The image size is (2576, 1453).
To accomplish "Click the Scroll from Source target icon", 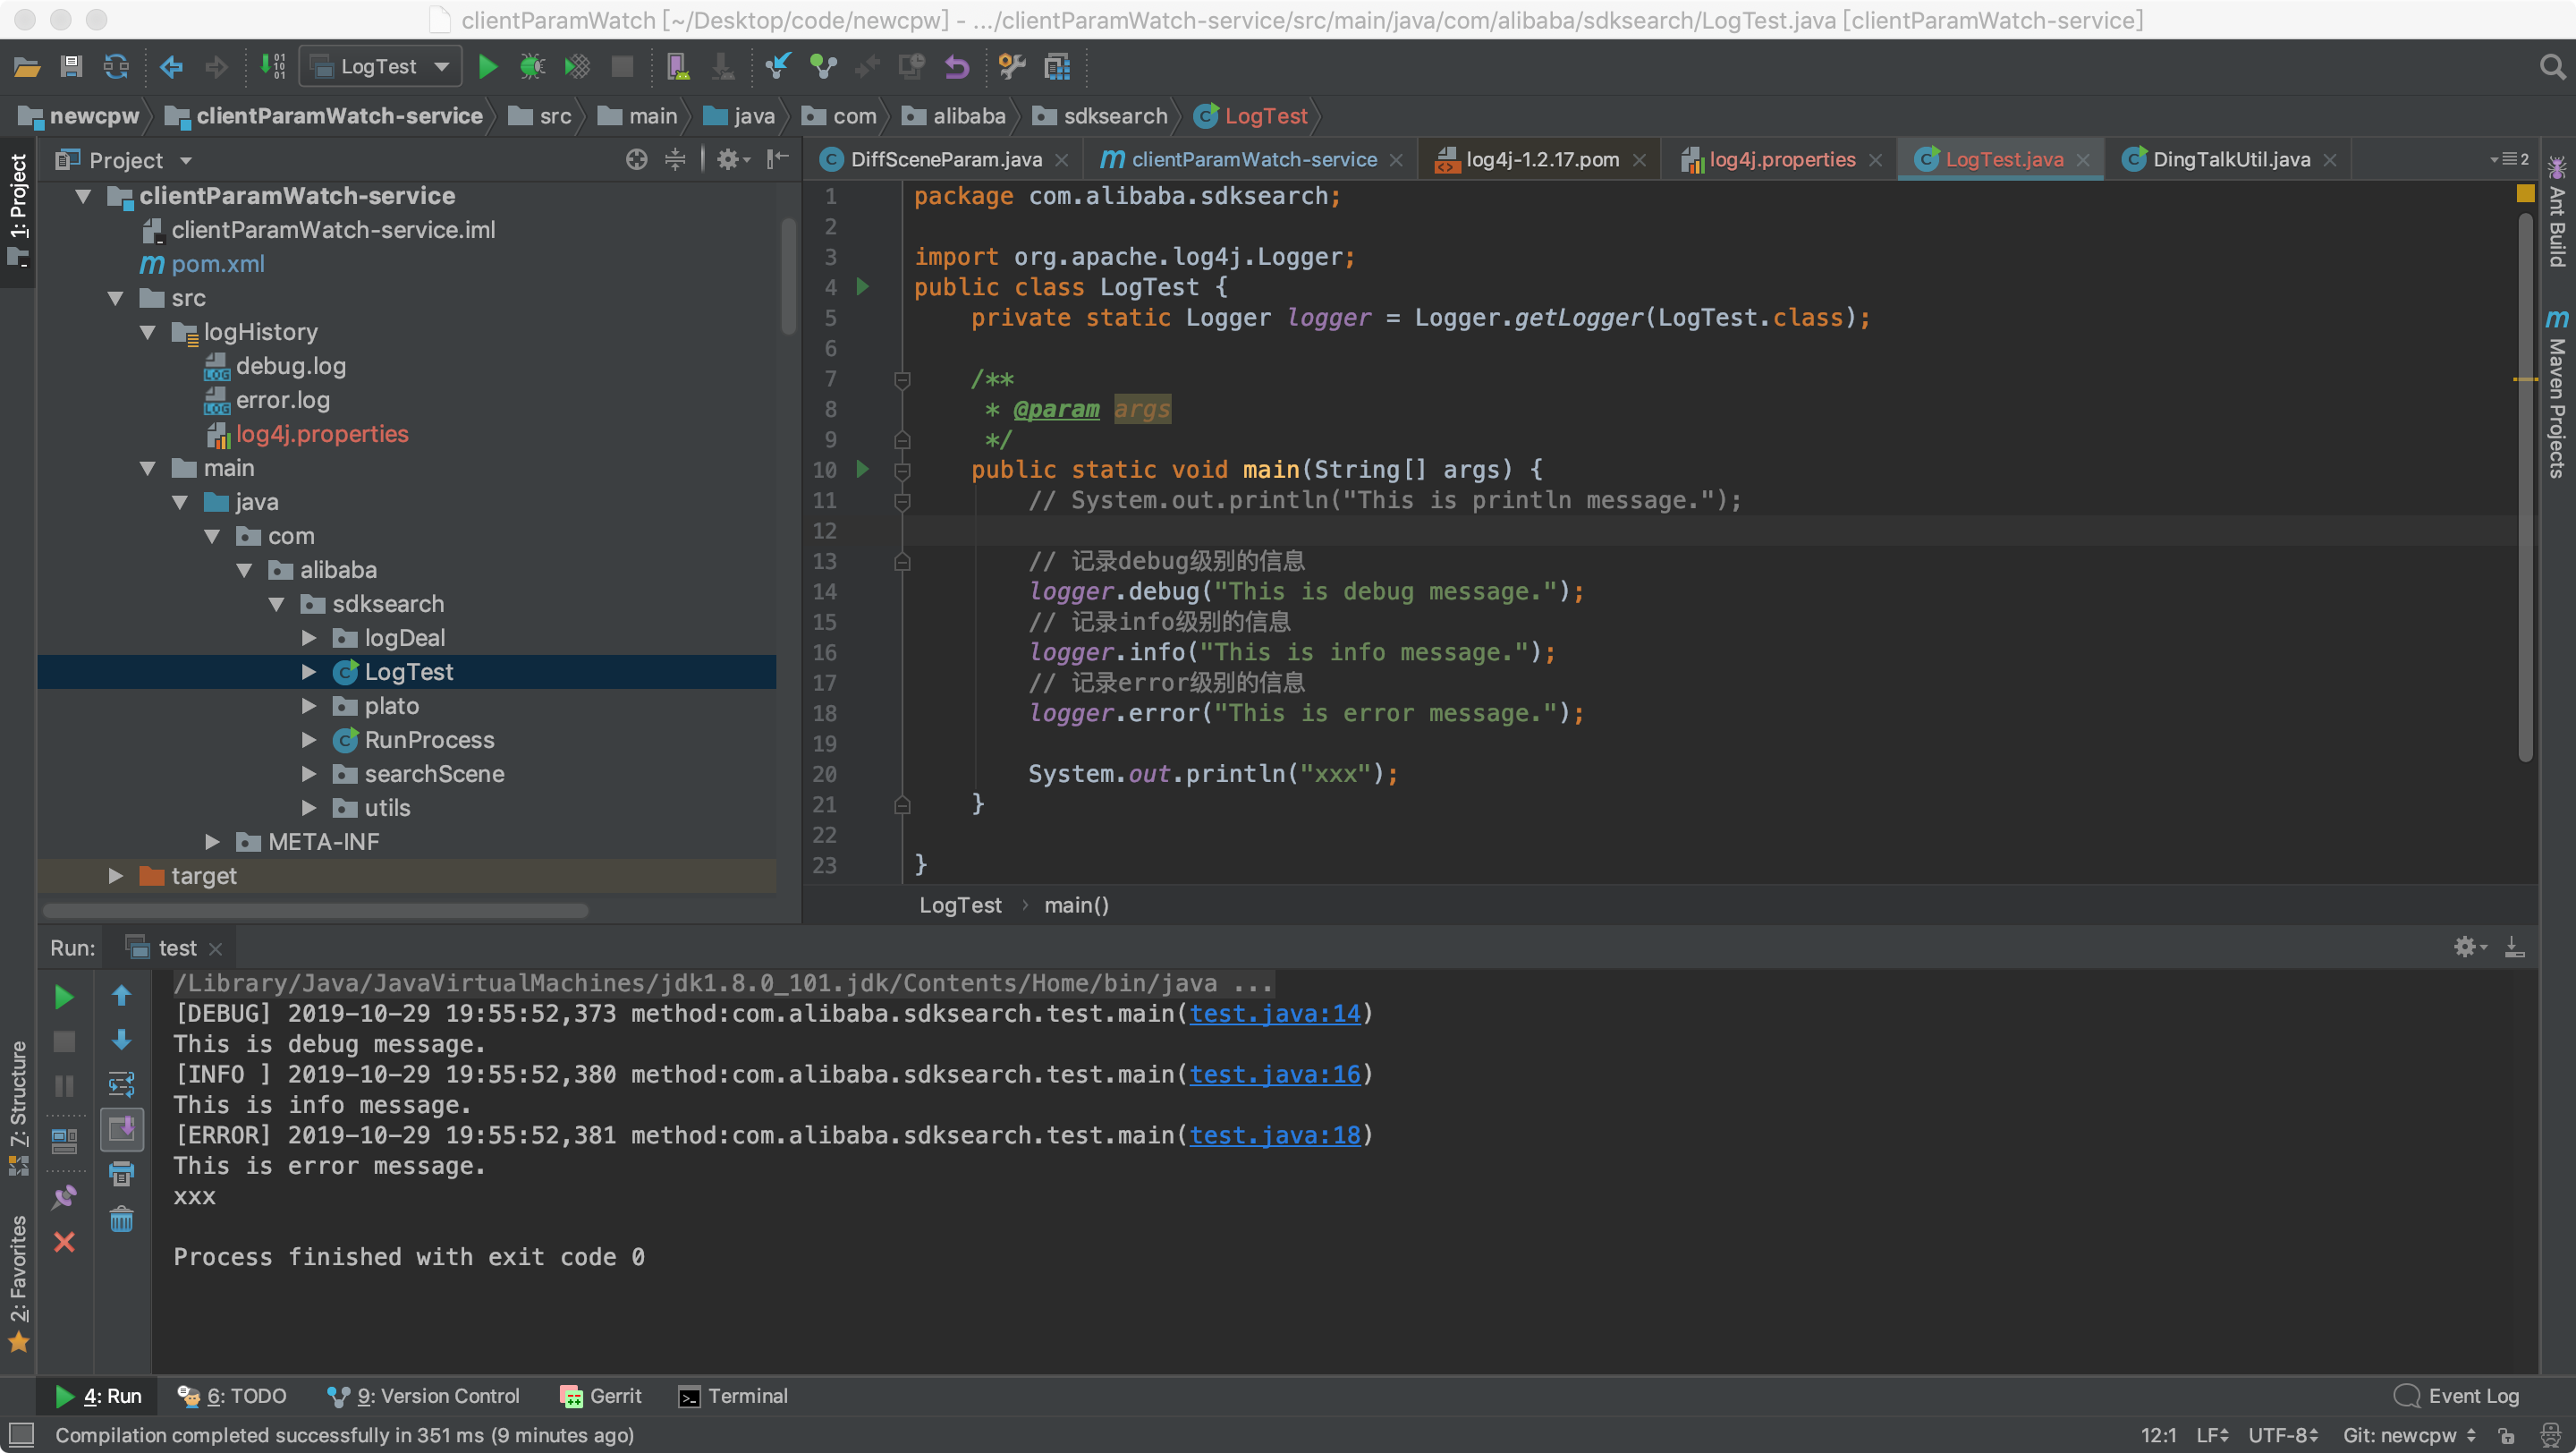I will 636,160.
